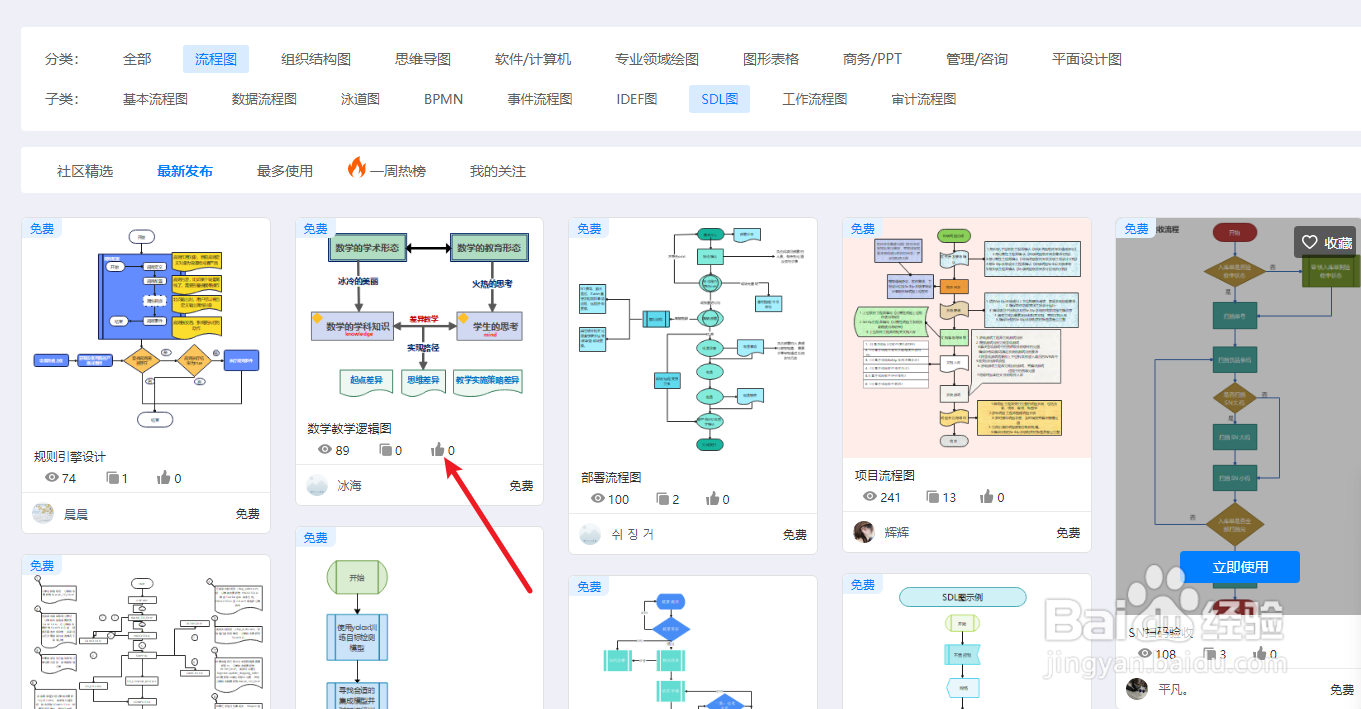Image resolution: width=1361 pixels, height=709 pixels.
Task: Open the 管理/咨询 category
Action: pyautogui.click(x=976, y=59)
